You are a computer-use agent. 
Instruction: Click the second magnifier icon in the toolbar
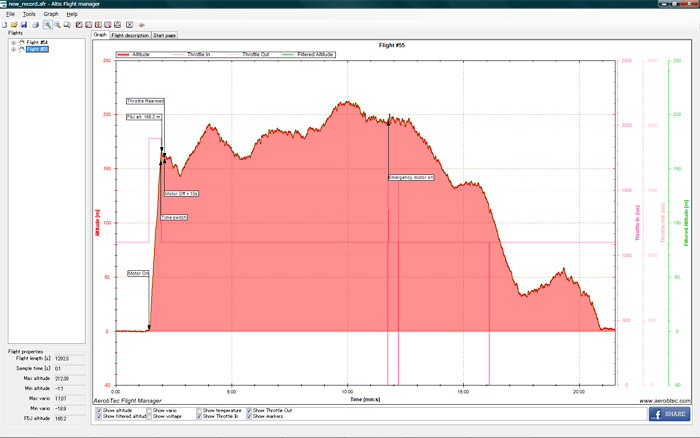coord(58,25)
